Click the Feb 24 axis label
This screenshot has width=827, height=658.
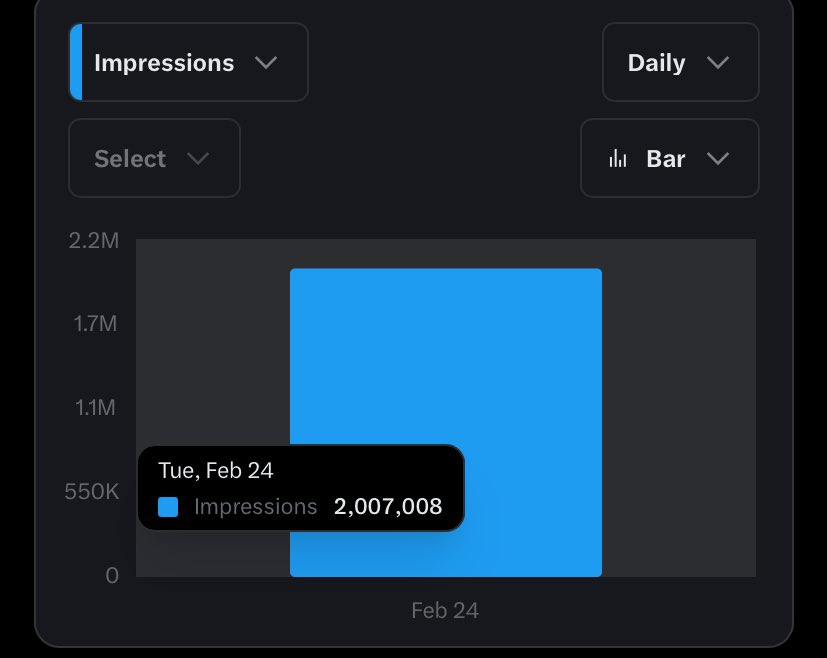(x=444, y=610)
